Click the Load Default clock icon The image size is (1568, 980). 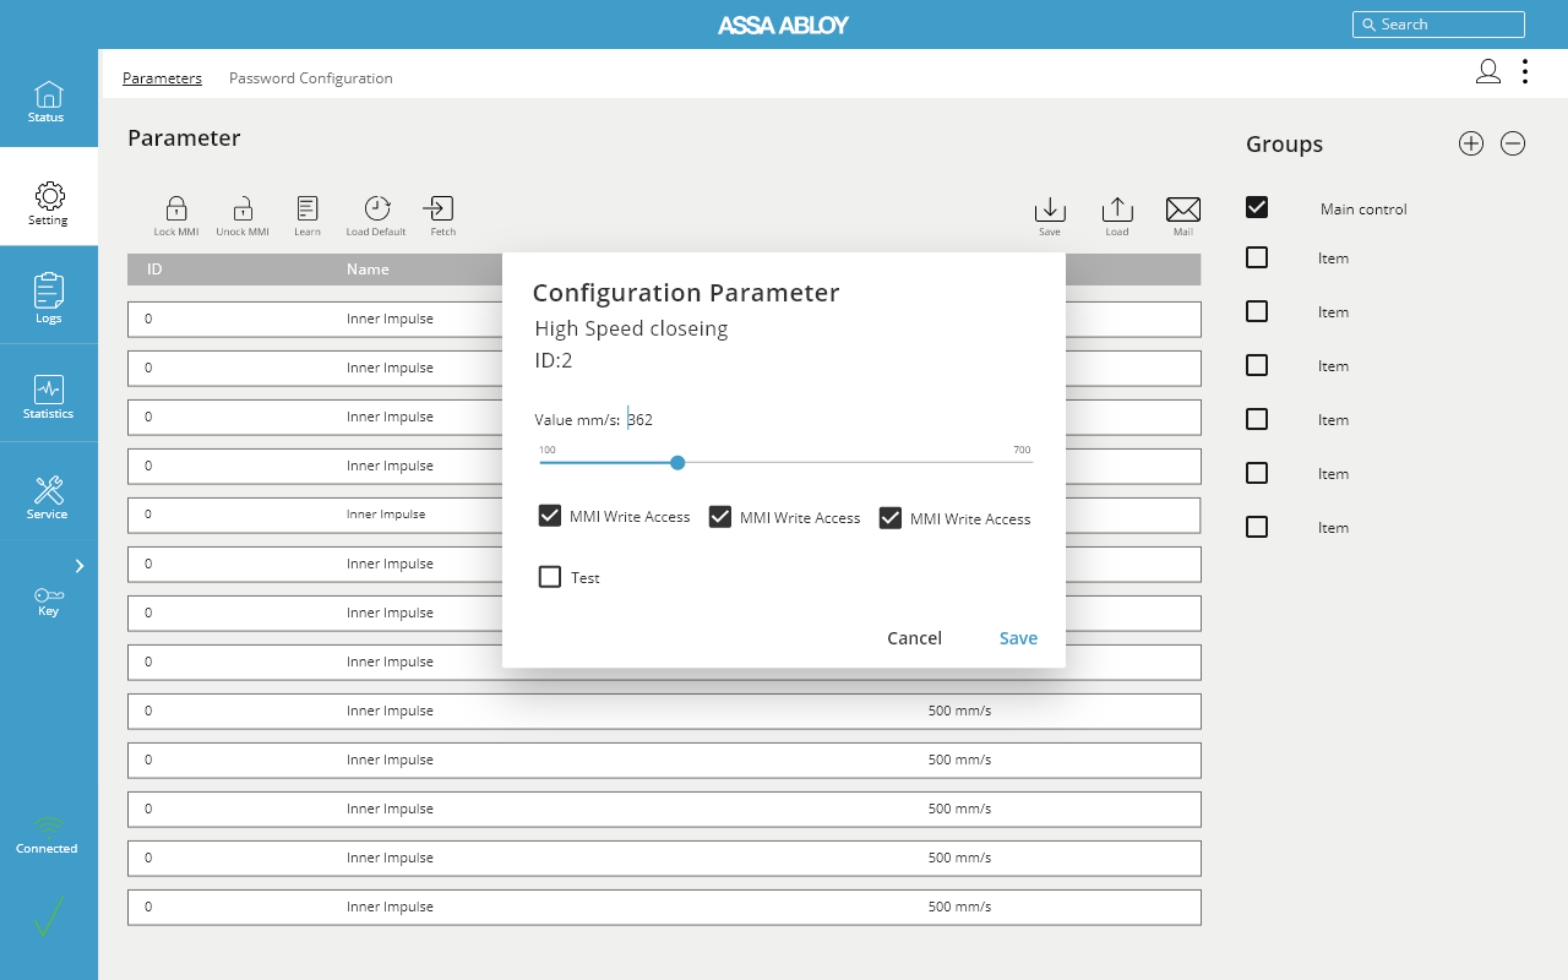coord(376,209)
